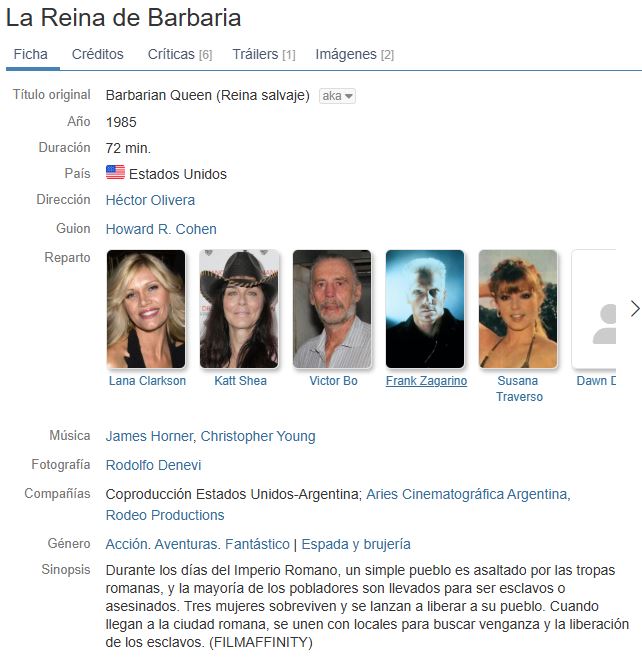Viewport: 642px width, 659px height.
Task: Switch to the Créditos tab
Action: tap(97, 54)
